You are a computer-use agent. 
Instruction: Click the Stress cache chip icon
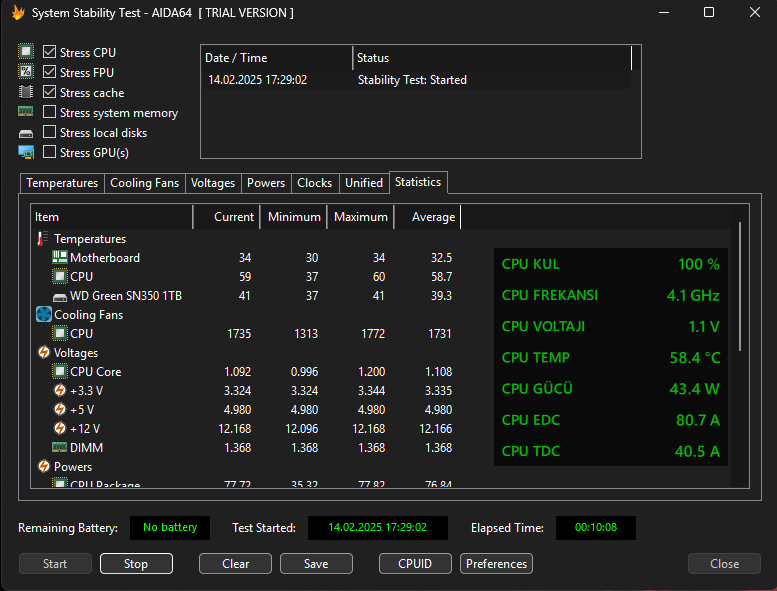tap(26, 92)
